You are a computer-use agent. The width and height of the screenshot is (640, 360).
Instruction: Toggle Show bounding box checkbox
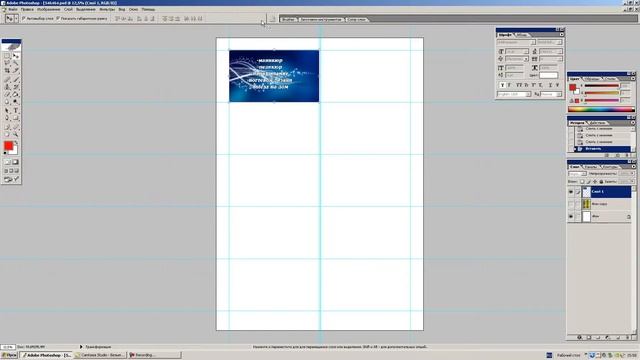click(58, 18)
